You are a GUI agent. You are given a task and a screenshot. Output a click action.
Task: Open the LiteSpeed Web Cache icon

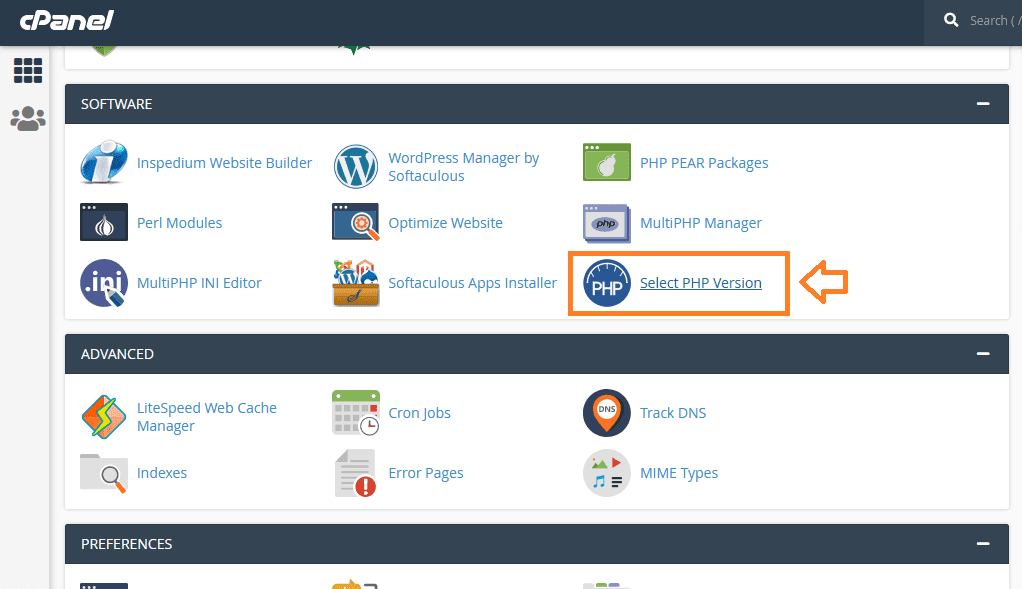[104, 417]
